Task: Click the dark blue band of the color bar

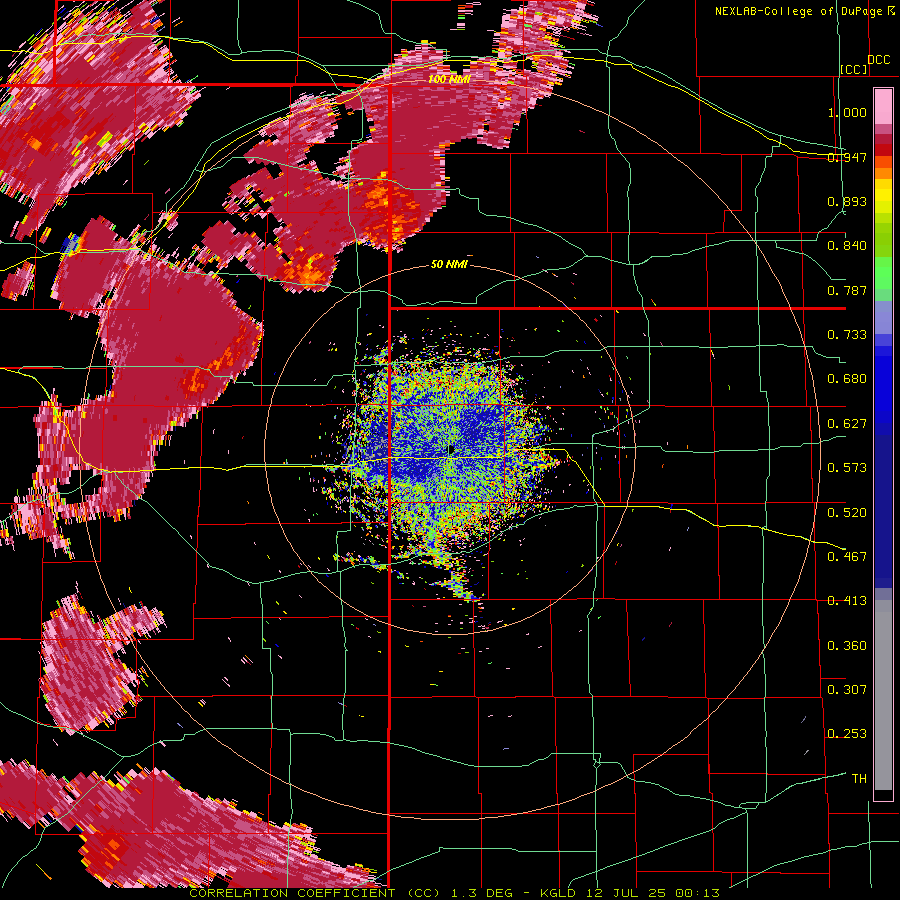Action: pos(883,511)
